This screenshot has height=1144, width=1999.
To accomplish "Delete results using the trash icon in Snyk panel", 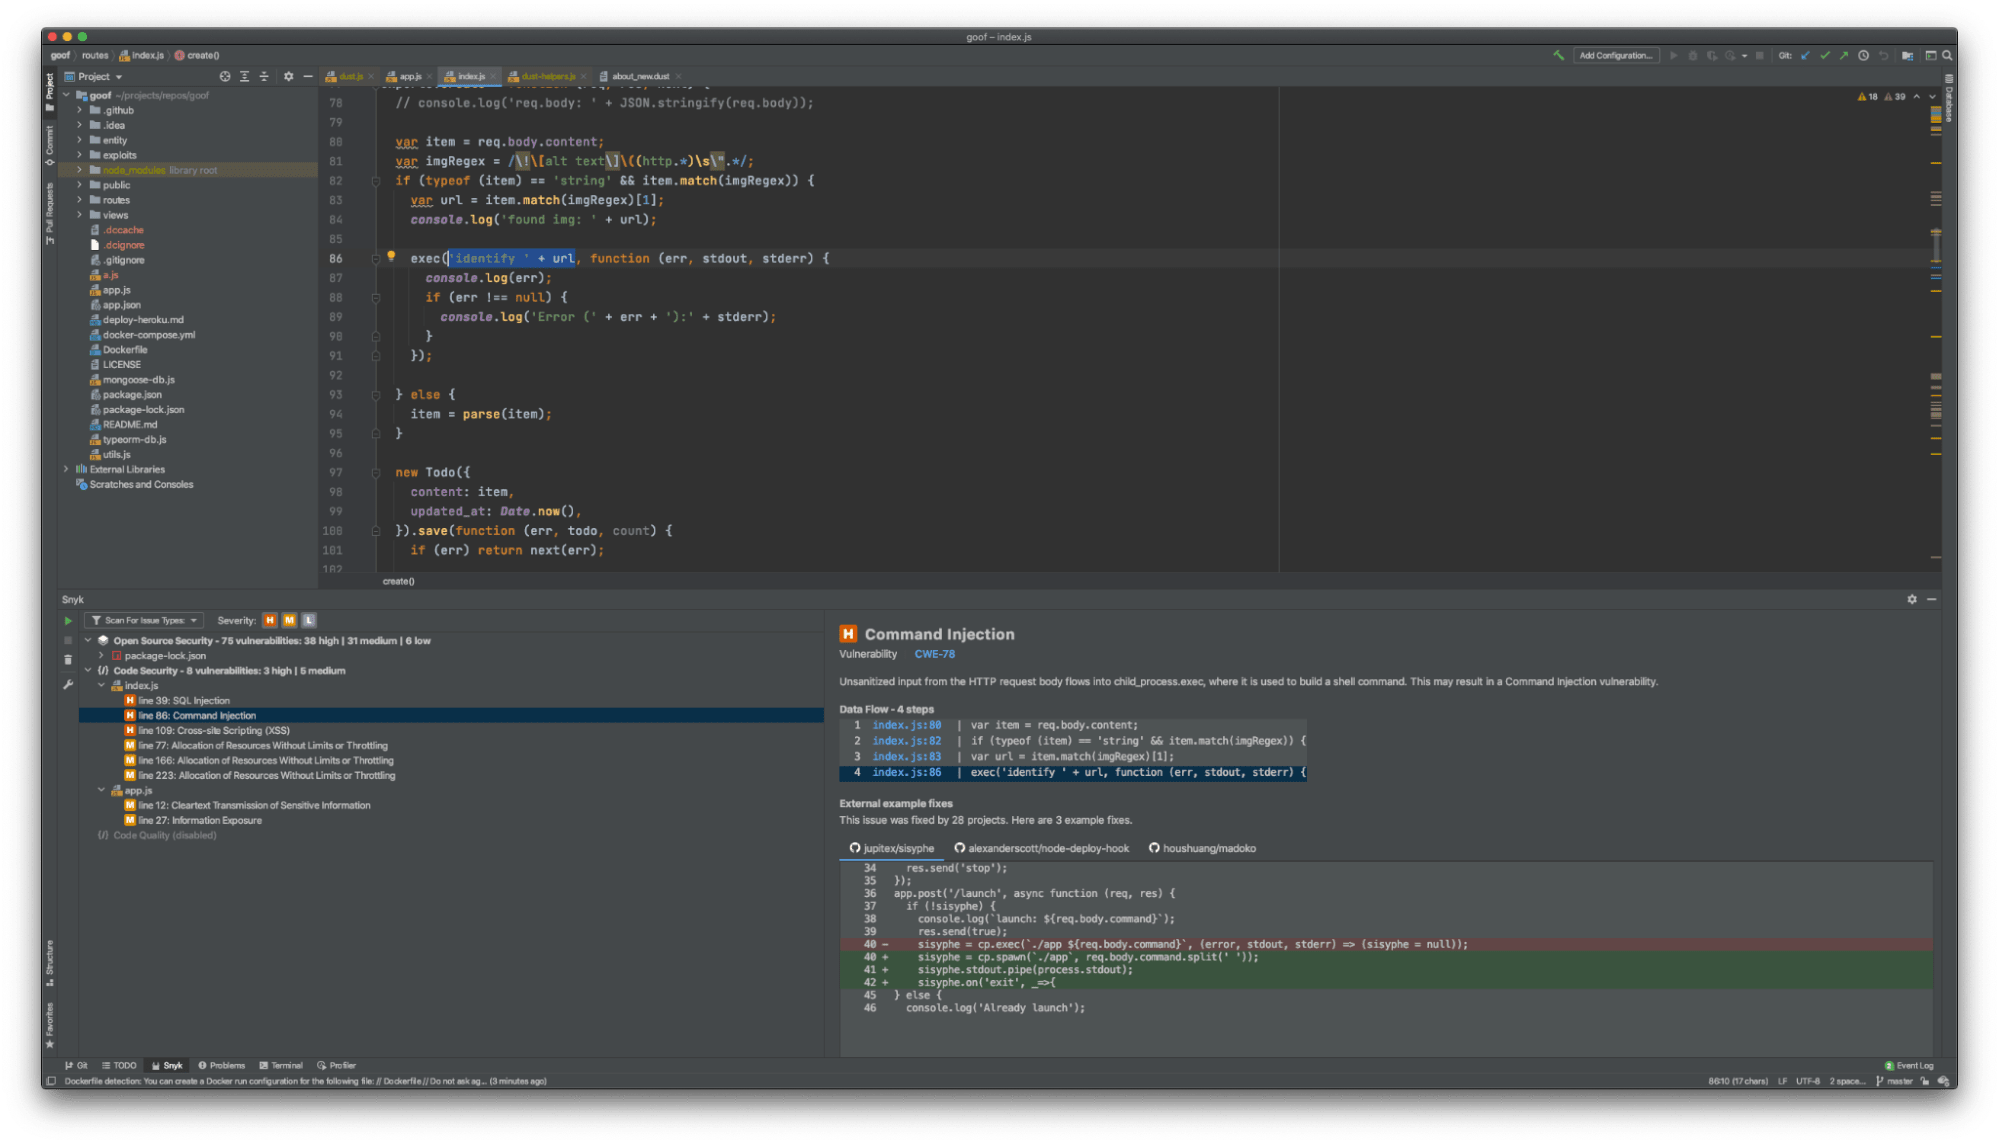I will coord(68,659).
